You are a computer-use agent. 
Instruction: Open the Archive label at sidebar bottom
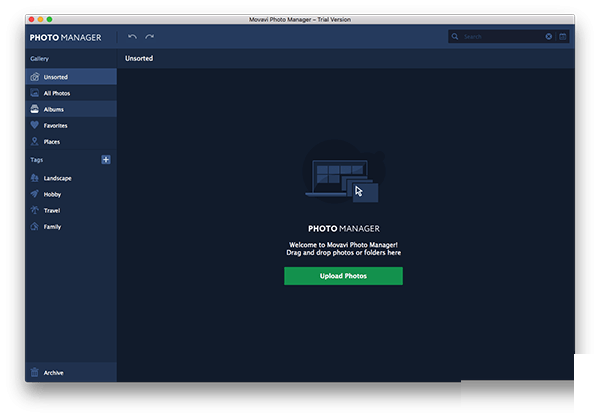tap(54, 373)
